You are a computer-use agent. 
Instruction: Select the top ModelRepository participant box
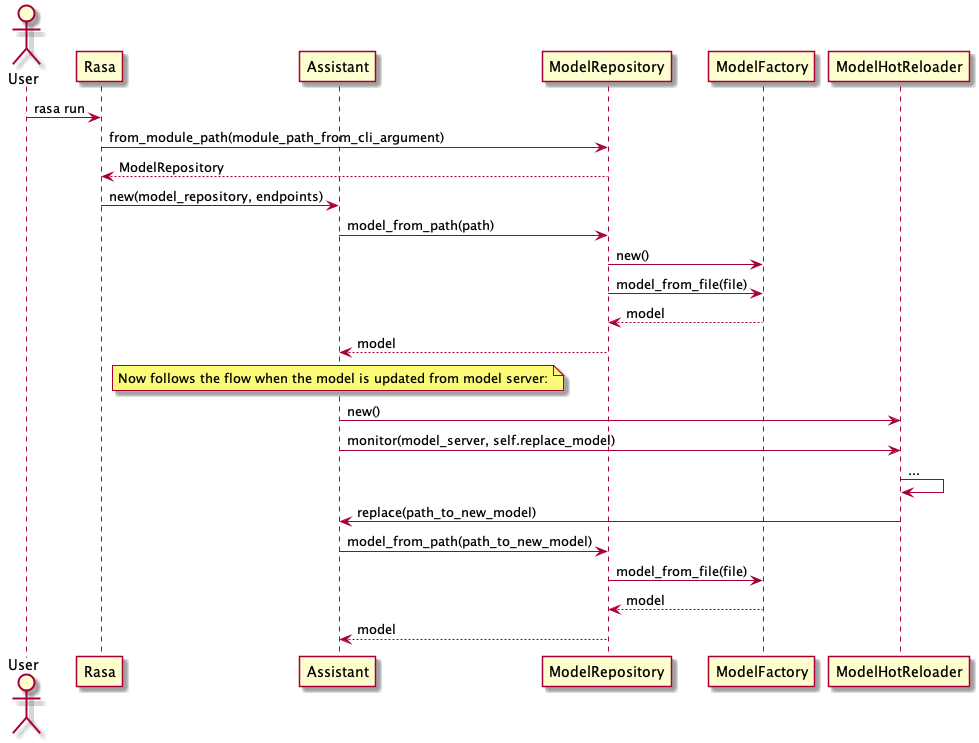pos(607,67)
